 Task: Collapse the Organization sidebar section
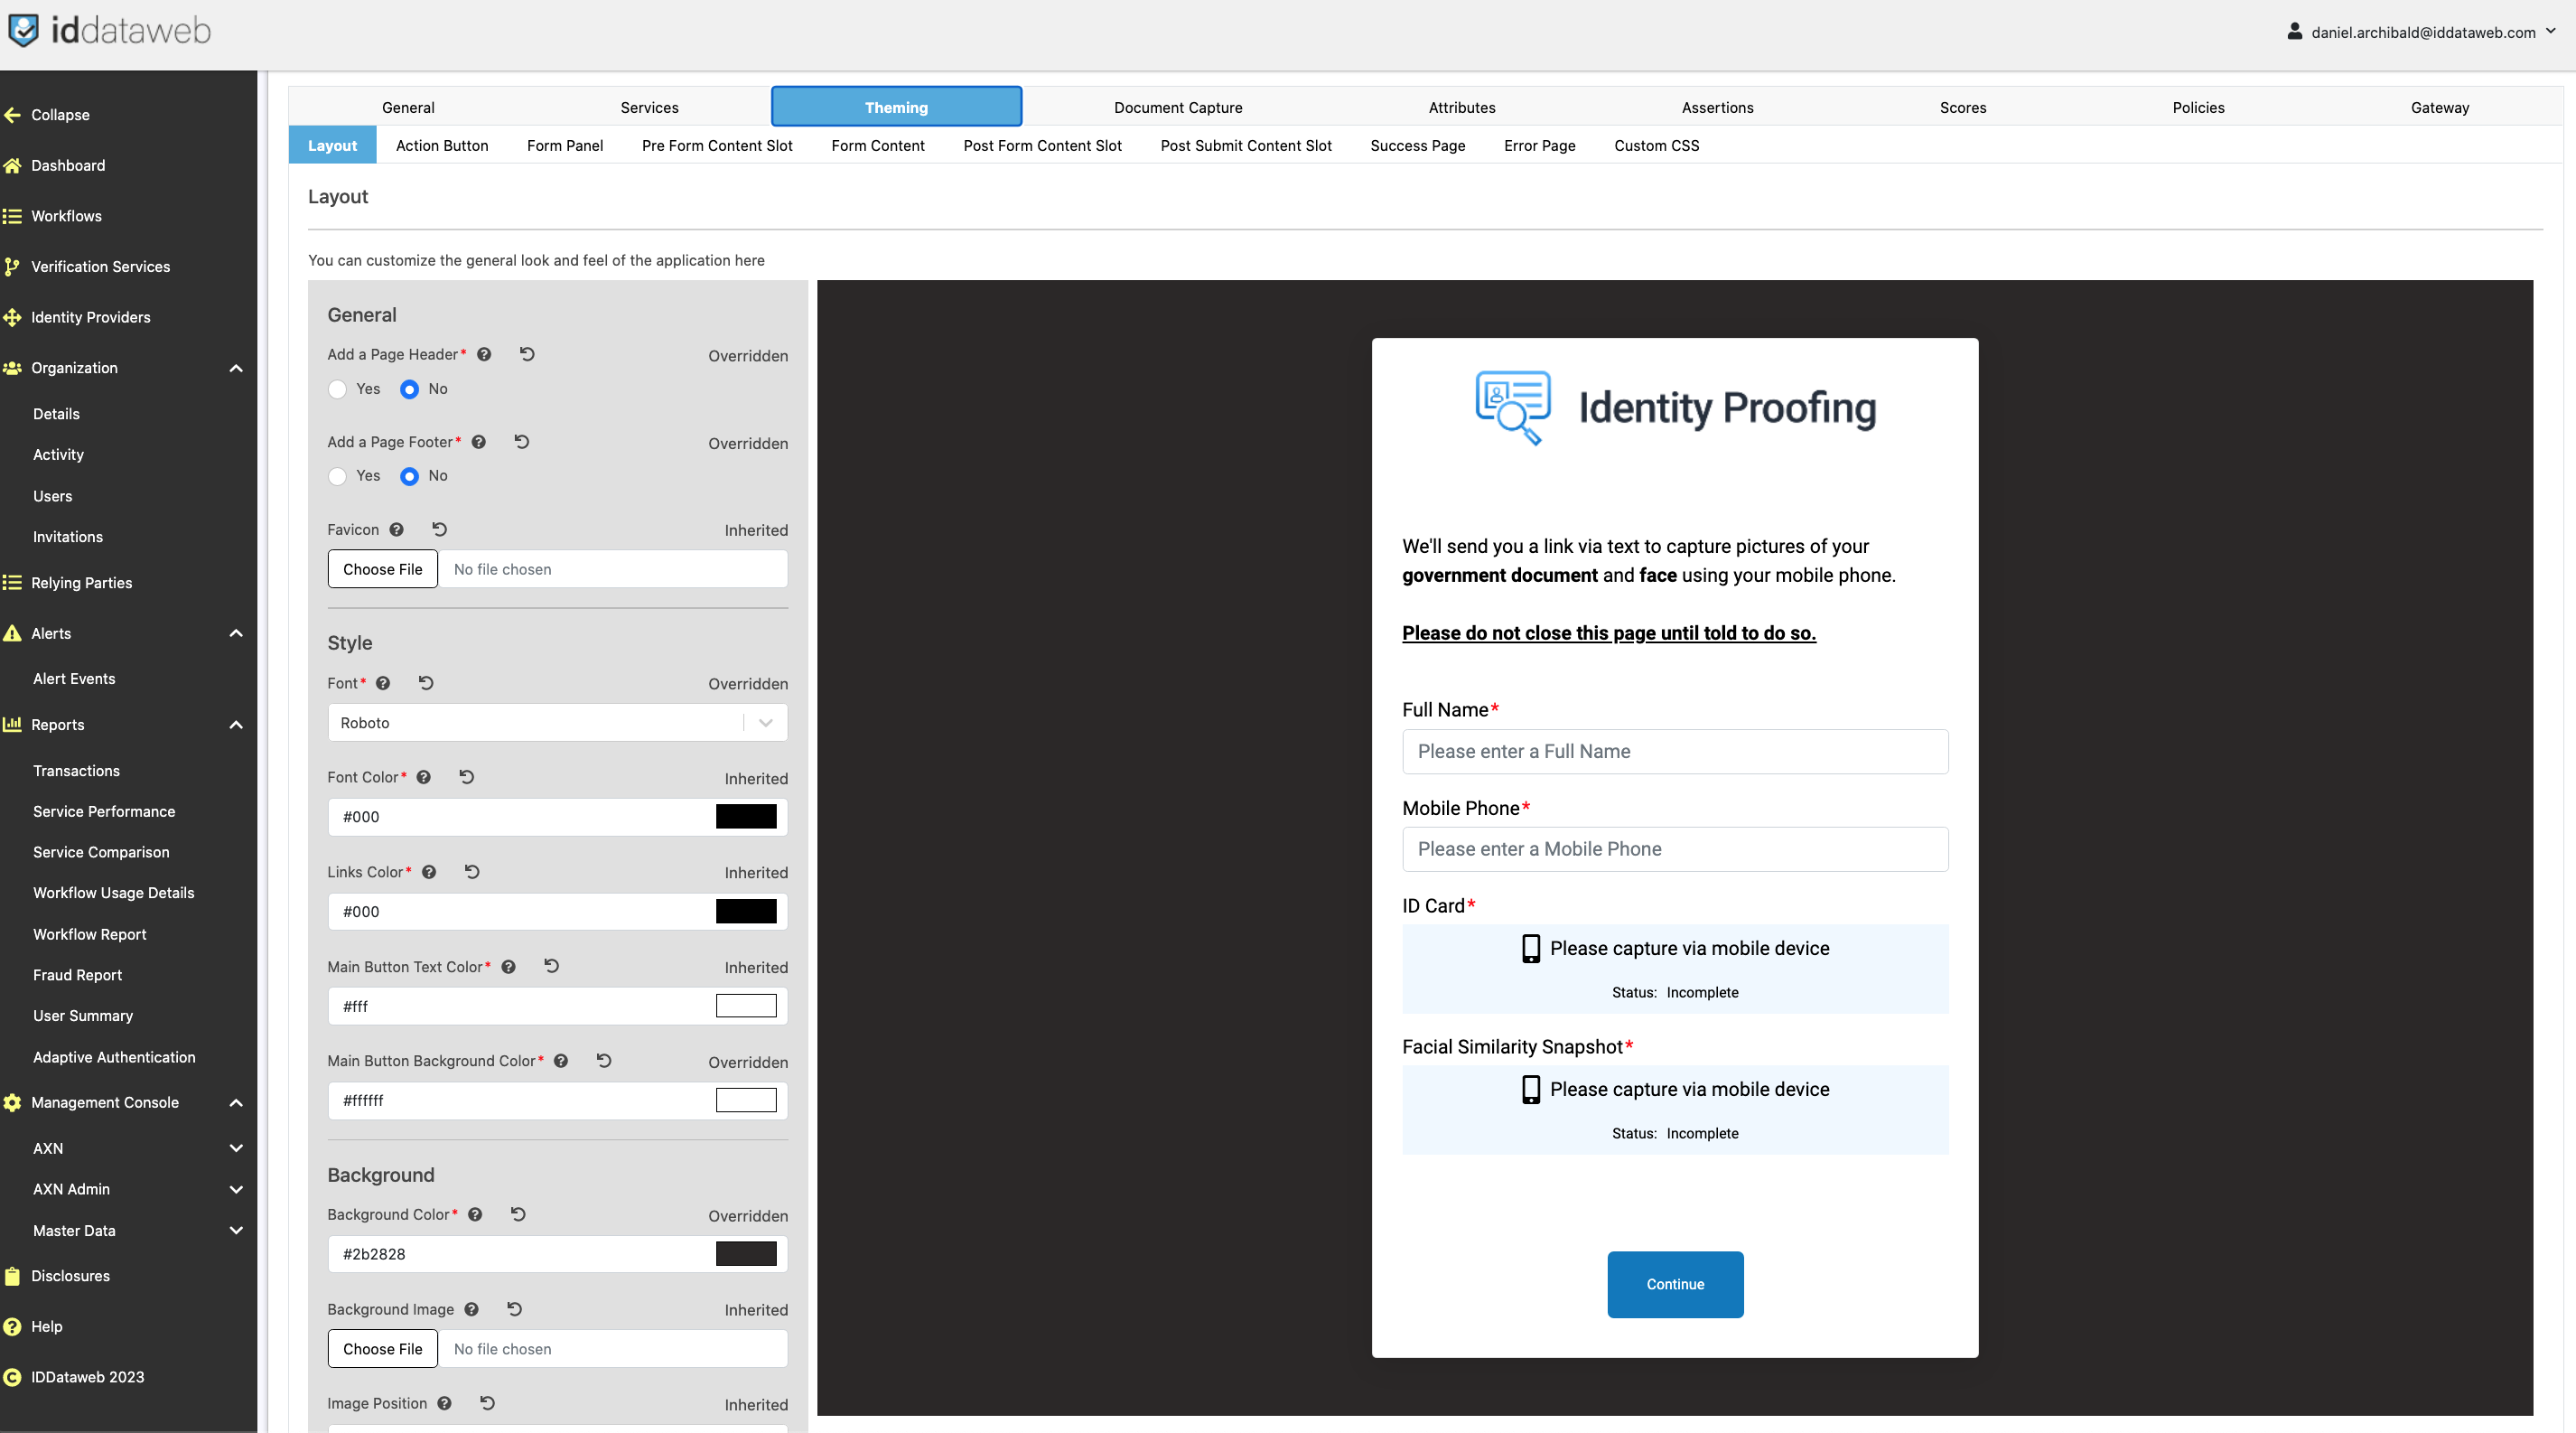click(x=236, y=368)
